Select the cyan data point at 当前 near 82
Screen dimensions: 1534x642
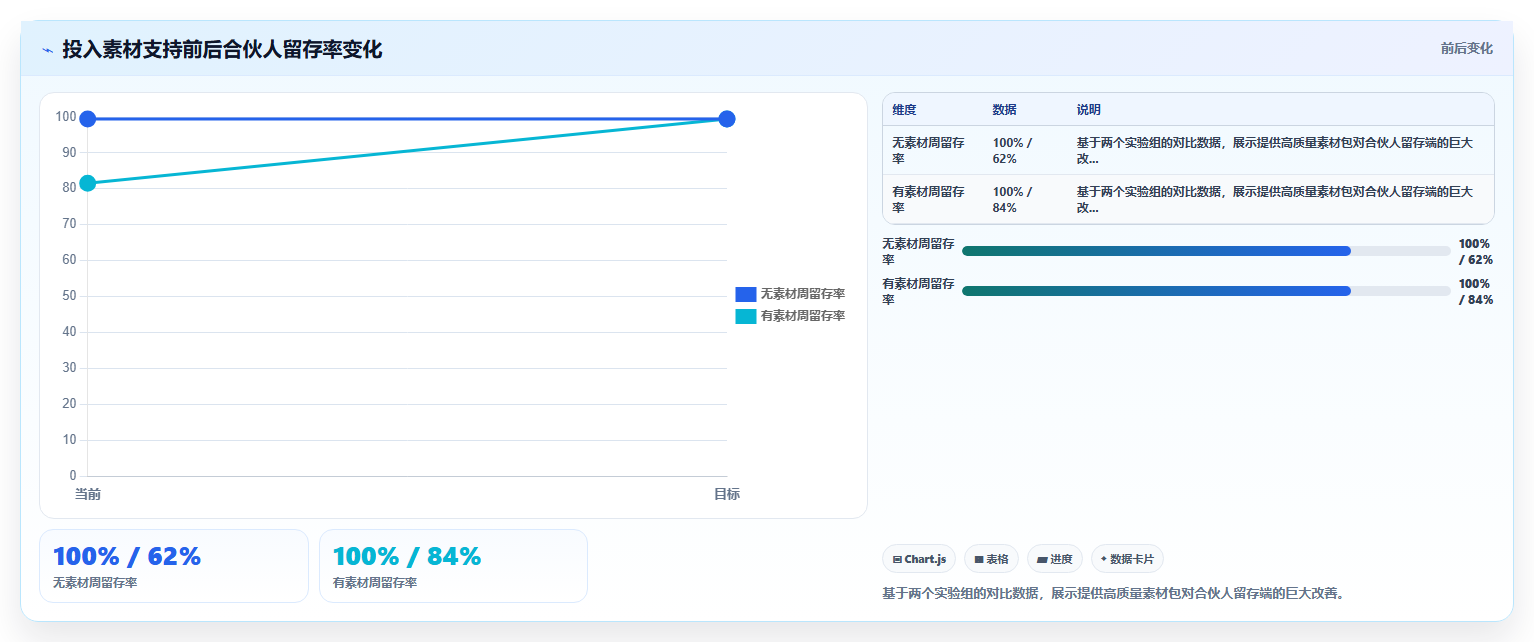[88, 183]
